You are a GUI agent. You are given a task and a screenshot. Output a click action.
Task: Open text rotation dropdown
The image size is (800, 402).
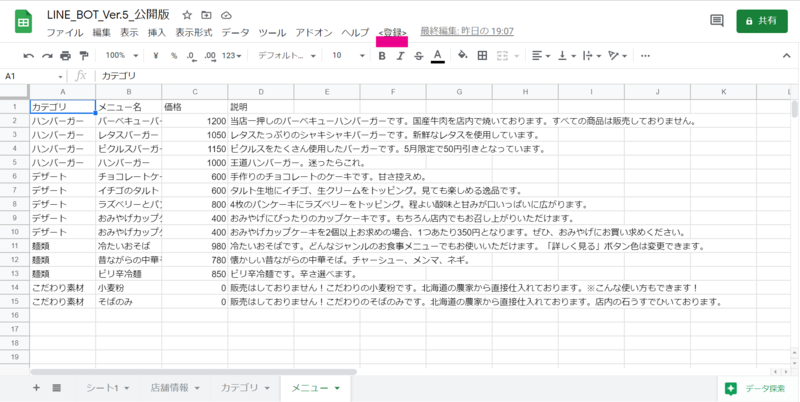[618, 56]
